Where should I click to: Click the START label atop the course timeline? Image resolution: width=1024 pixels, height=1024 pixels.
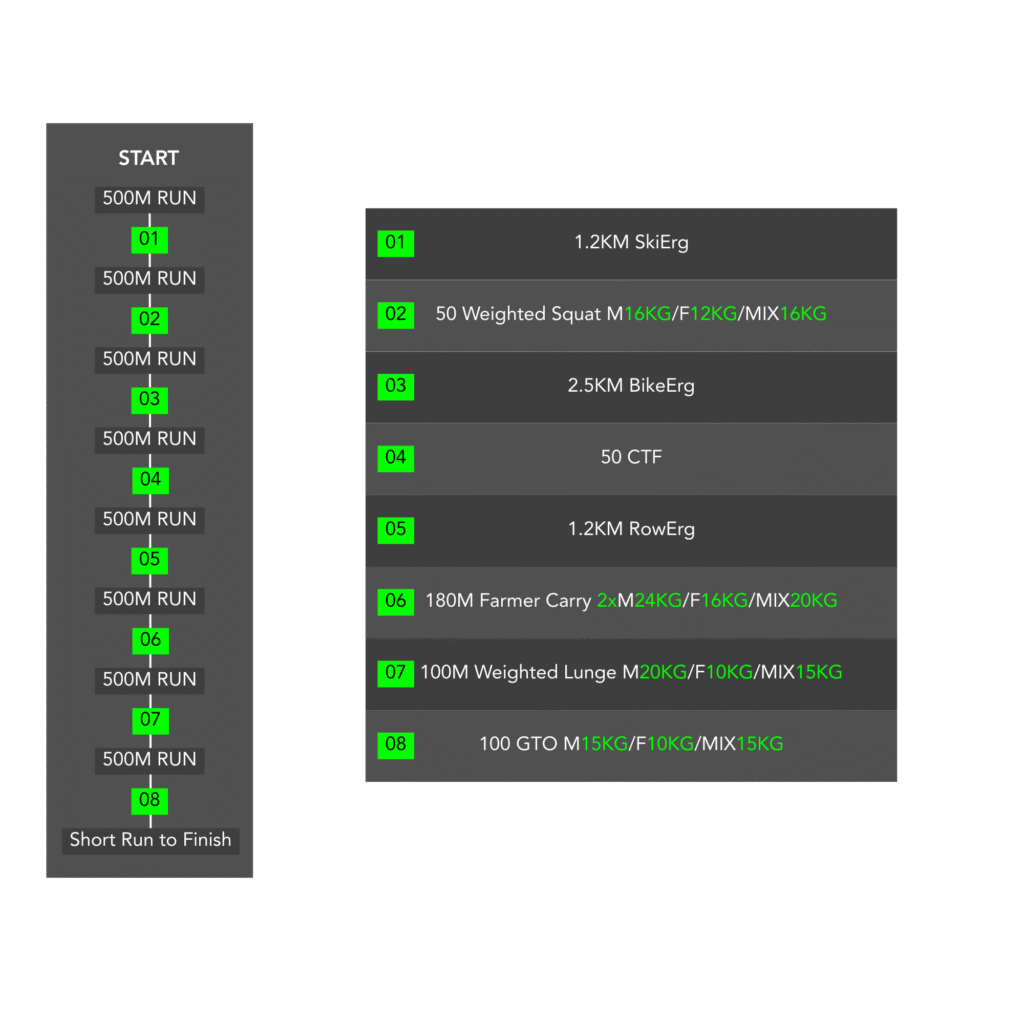pyautogui.click(x=149, y=158)
